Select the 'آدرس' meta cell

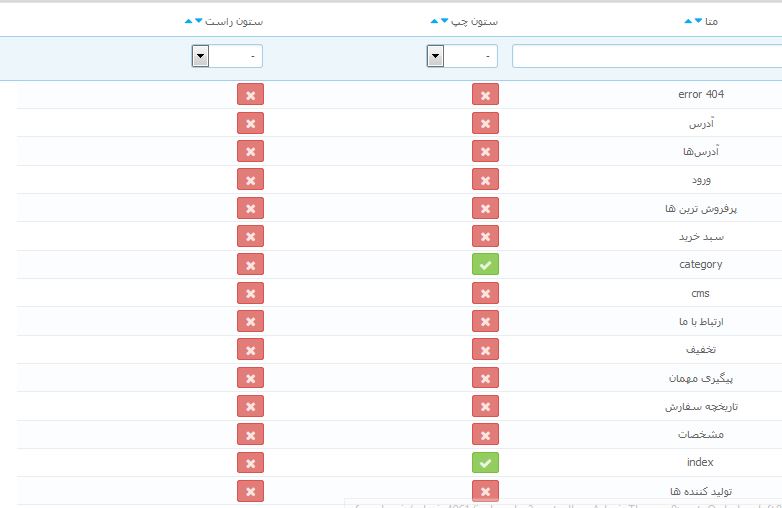click(701, 123)
